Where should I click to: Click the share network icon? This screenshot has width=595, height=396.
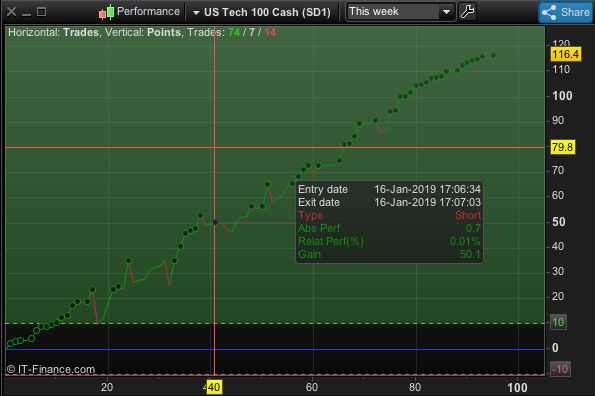[549, 13]
